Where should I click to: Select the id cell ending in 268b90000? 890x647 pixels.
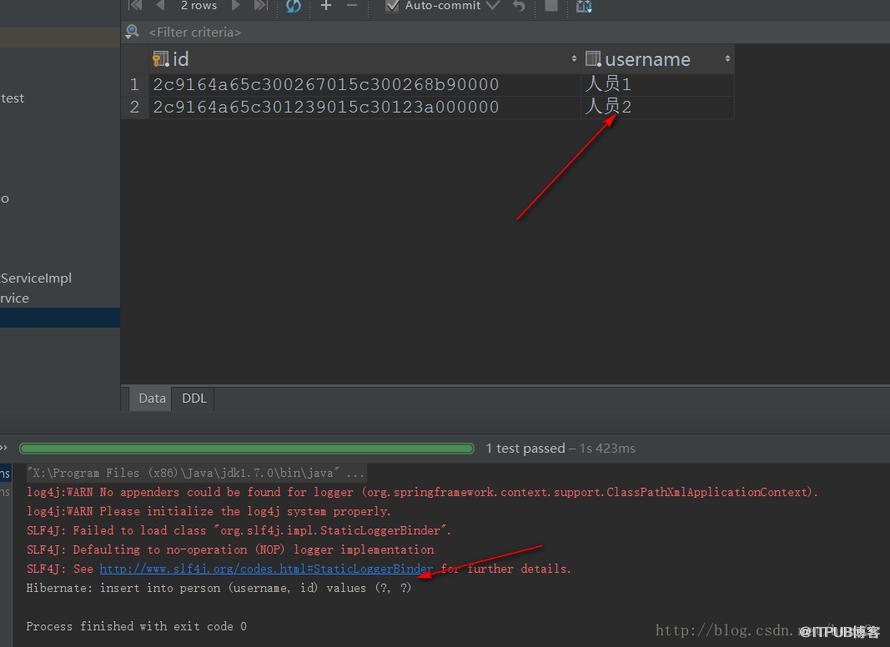pos(364,85)
